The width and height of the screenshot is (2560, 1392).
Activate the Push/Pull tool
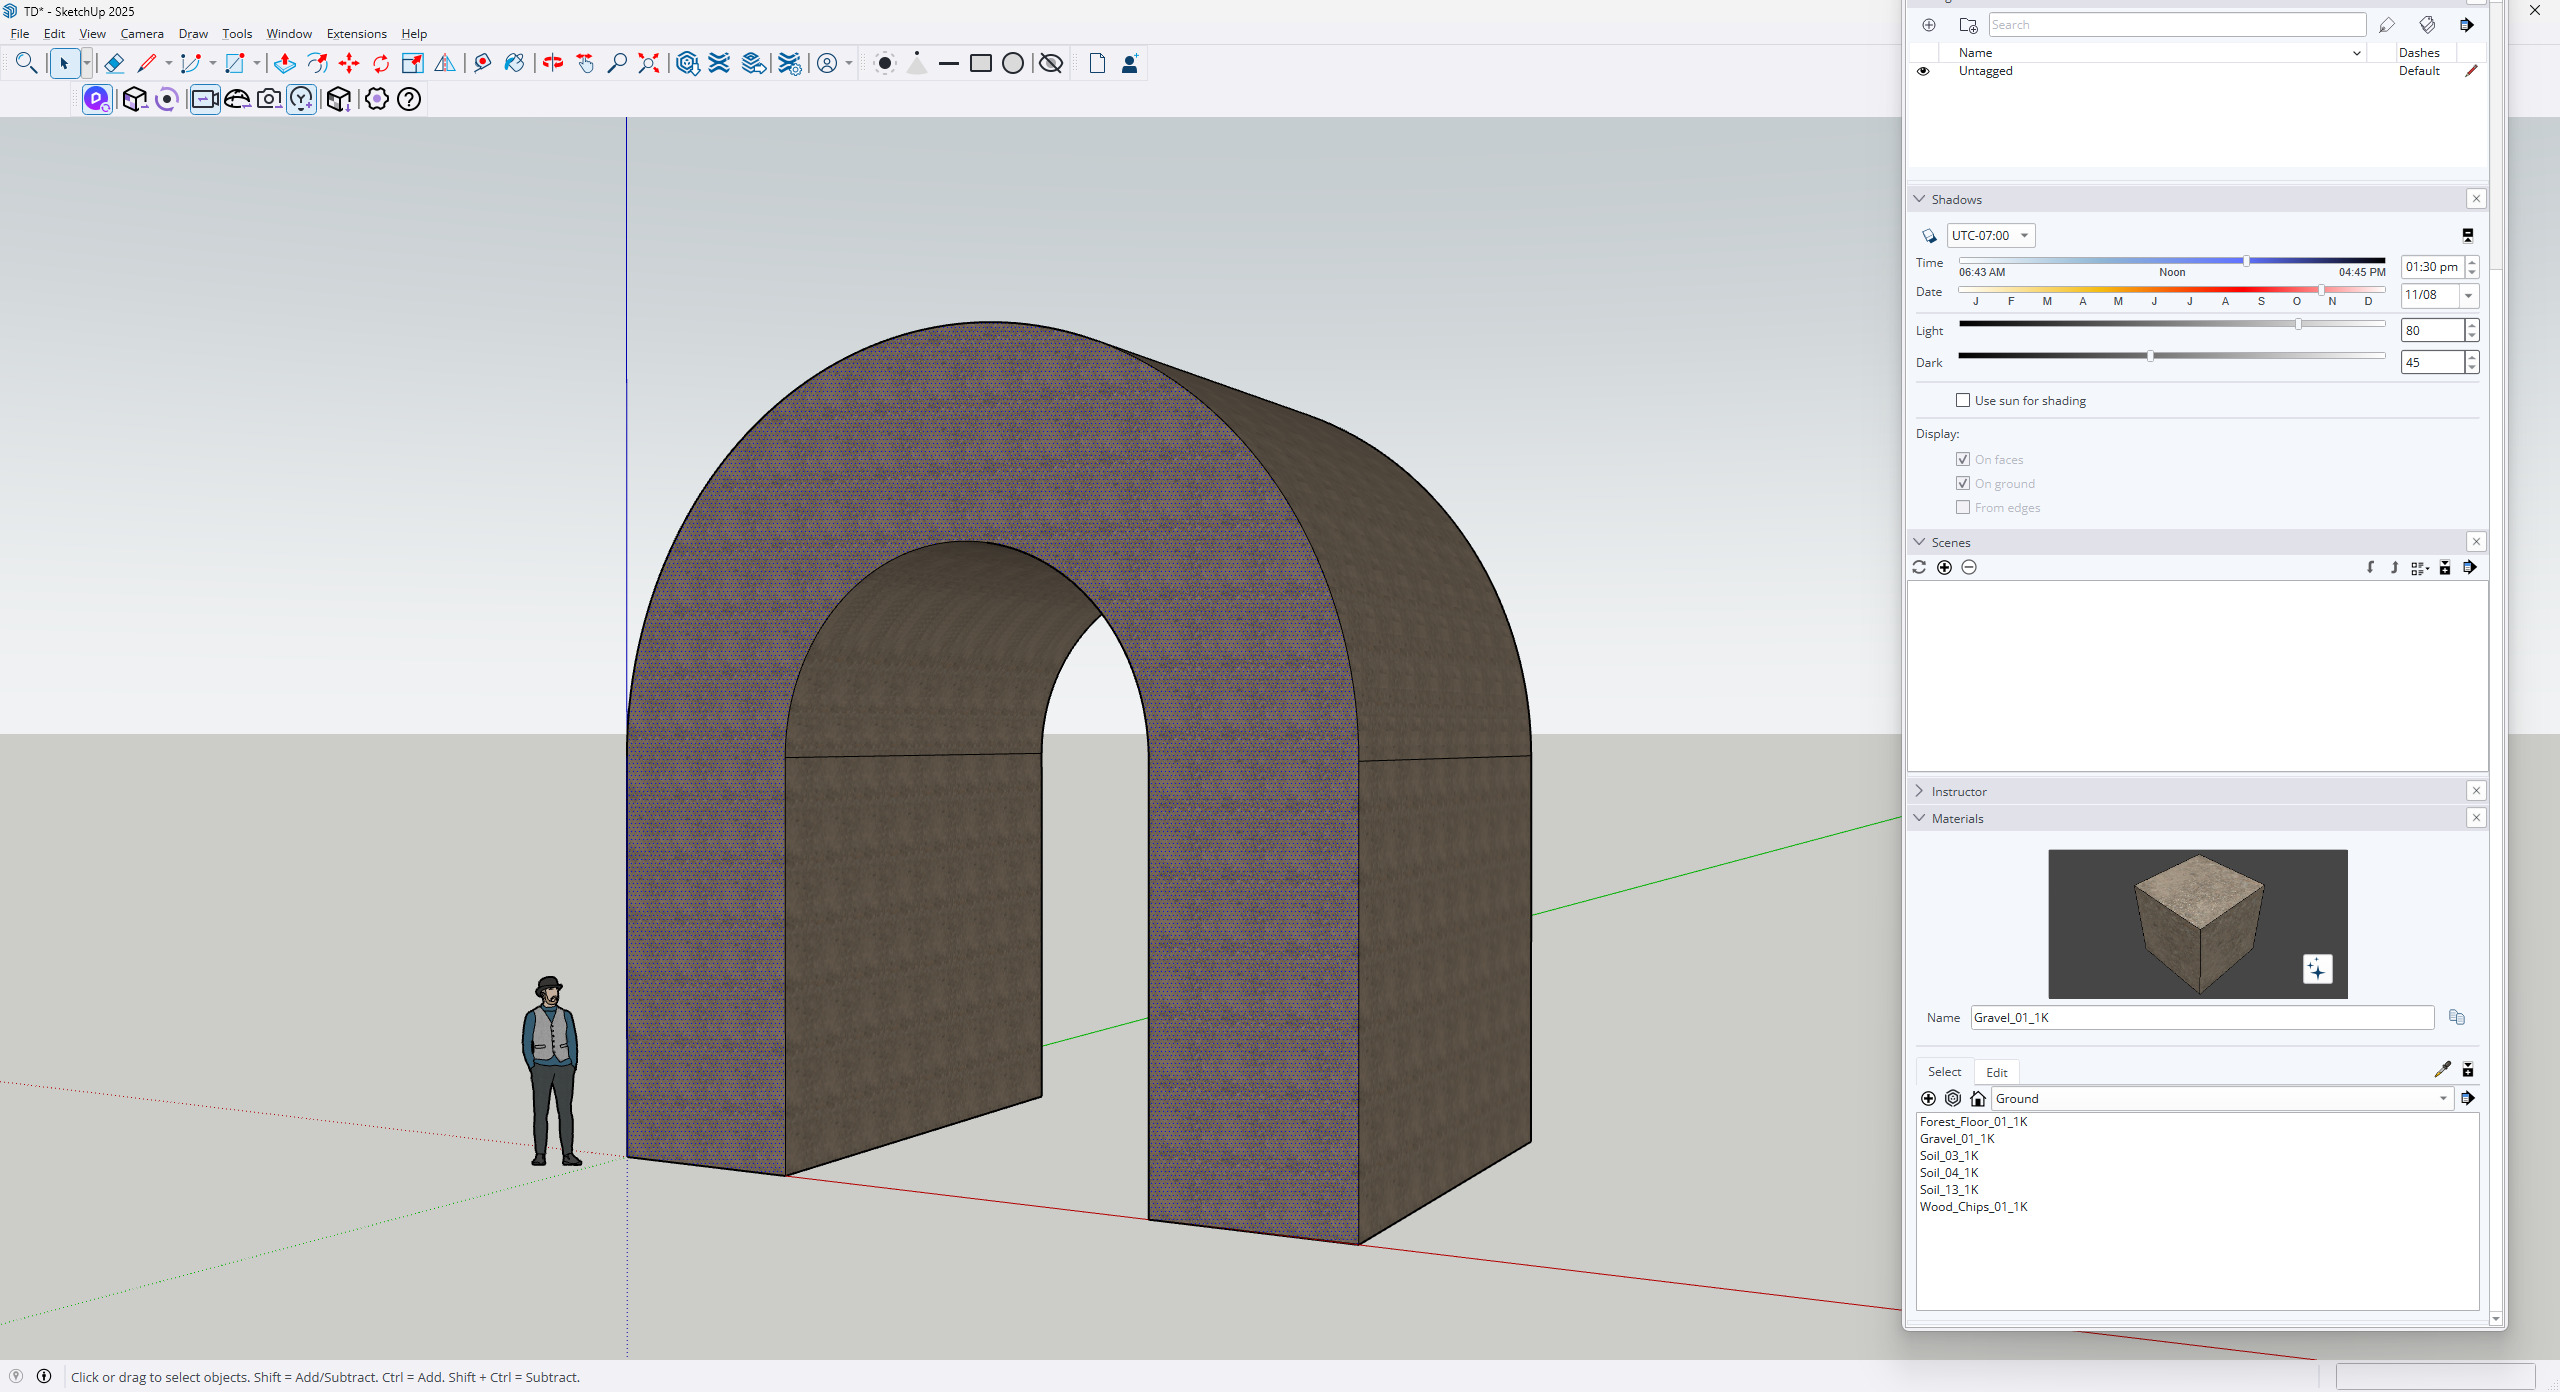pos(284,64)
